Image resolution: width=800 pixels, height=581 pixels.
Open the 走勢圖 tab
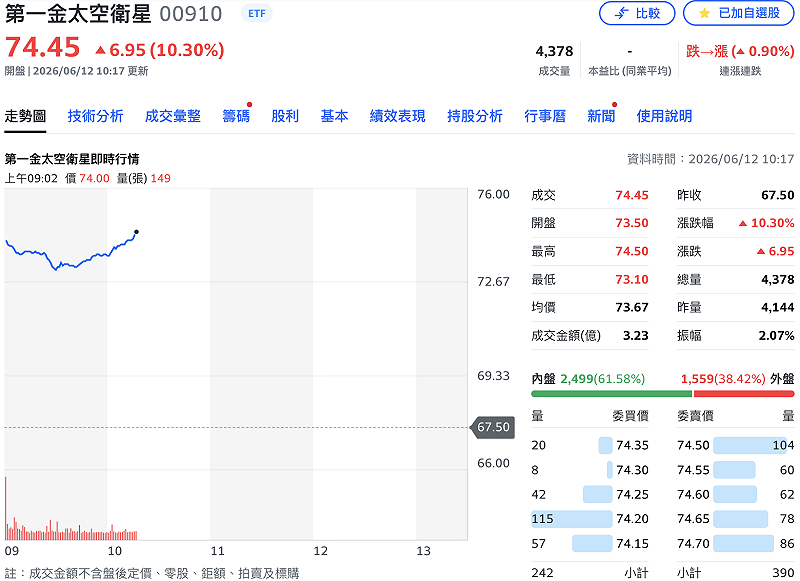tap(25, 116)
